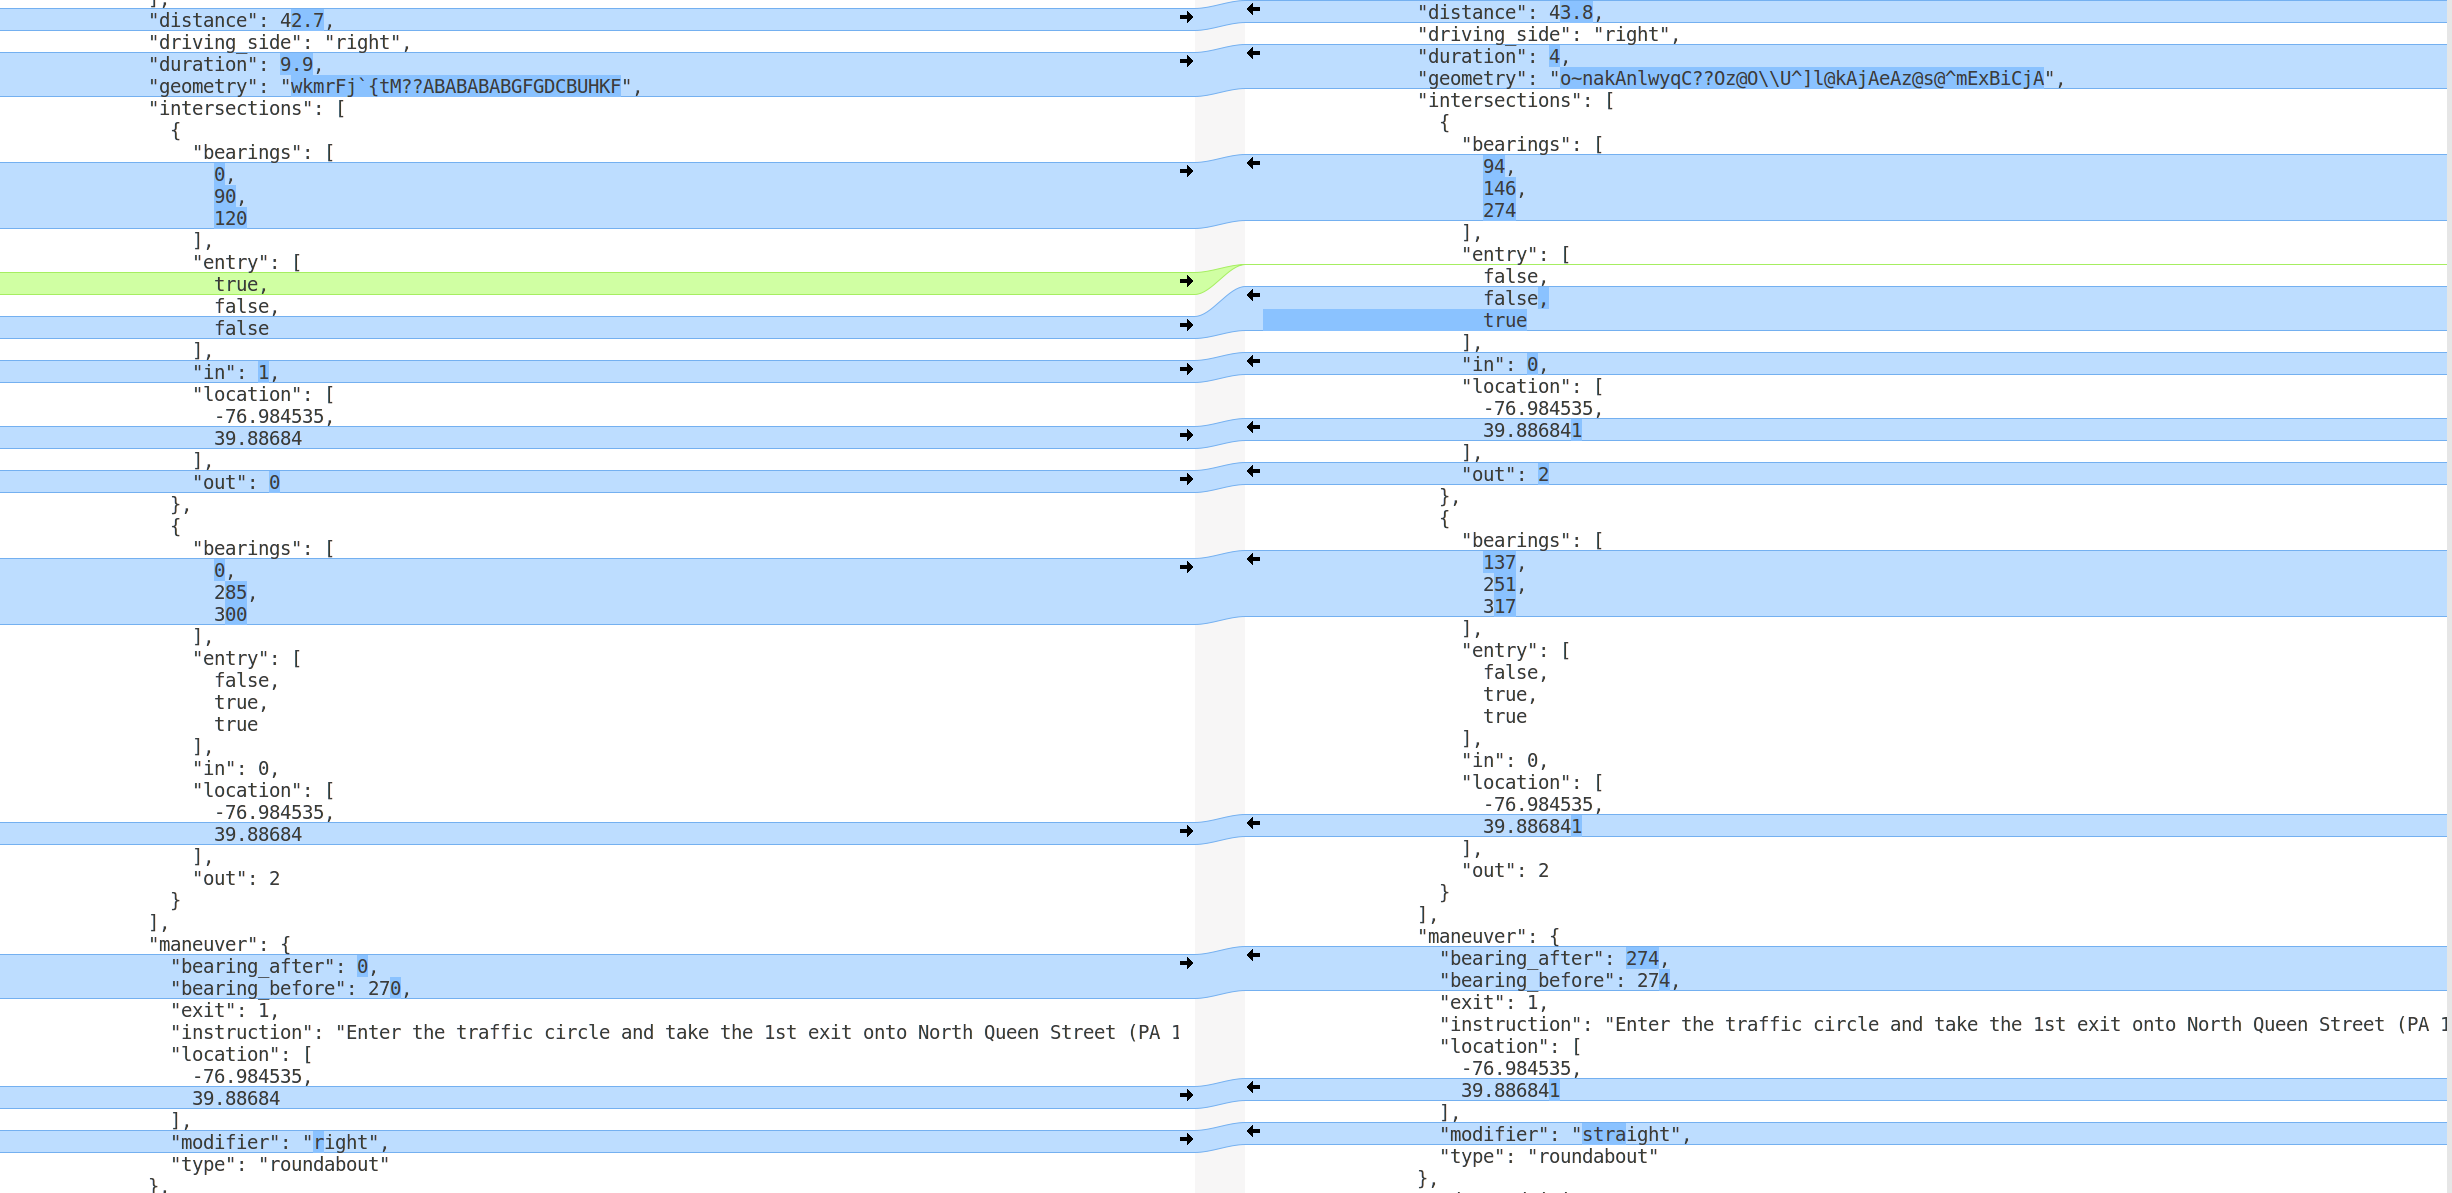Push left '"out": 0' change to right
Screen dimensions: 2452x1193
[1186, 479]
